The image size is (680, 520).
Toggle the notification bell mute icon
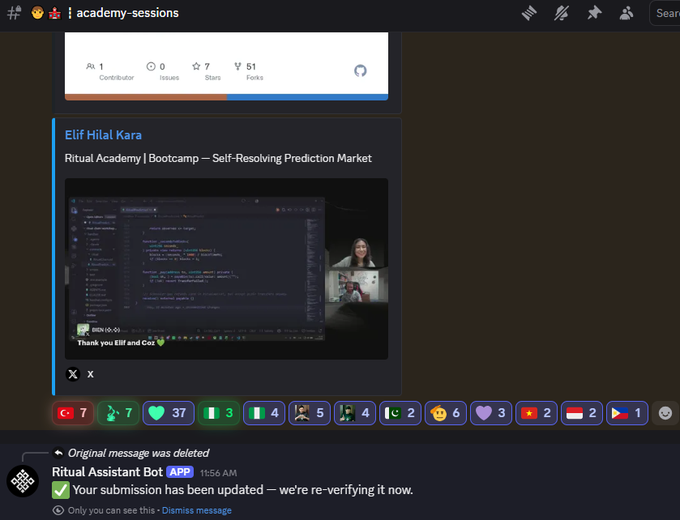coord(561,13)
